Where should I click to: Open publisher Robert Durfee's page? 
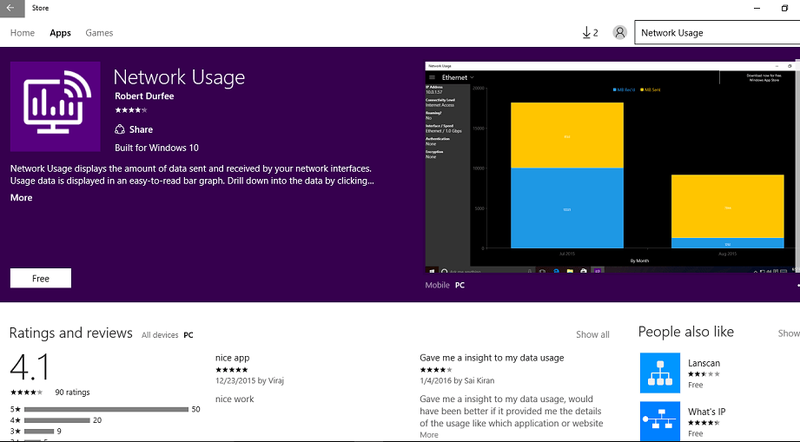(x=144, y=96)
